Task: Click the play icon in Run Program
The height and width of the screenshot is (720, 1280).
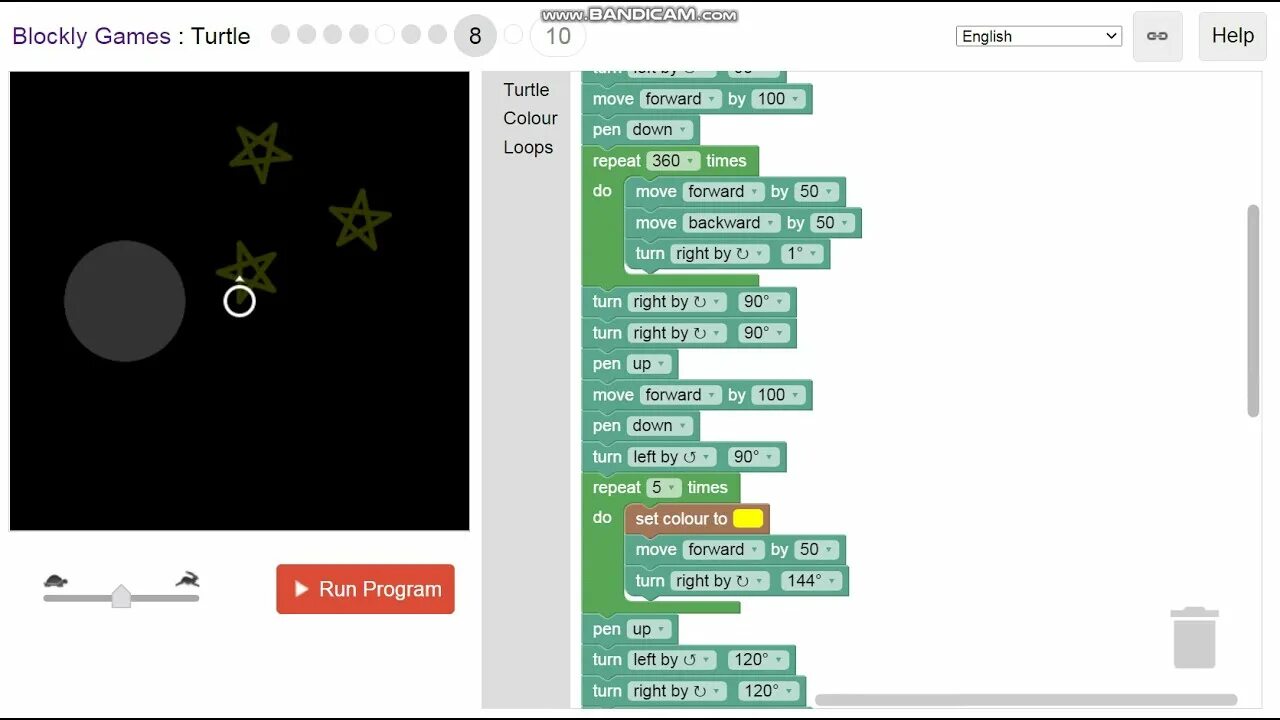Action: [301, 589]
